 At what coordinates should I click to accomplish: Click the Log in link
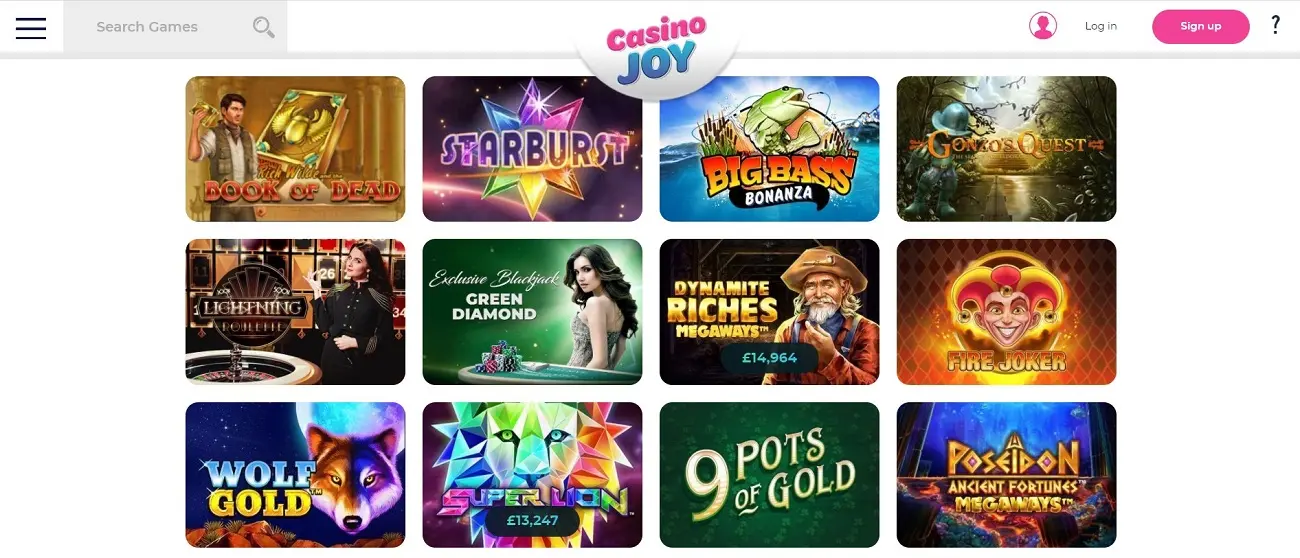coord(1101,26)
